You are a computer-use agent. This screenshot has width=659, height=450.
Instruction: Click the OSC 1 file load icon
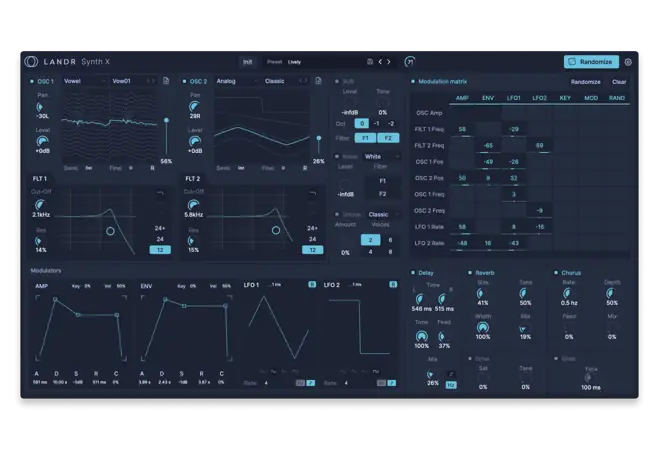coord(165,81)
